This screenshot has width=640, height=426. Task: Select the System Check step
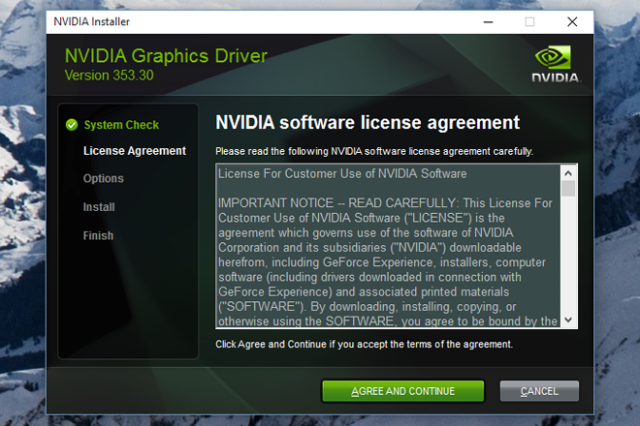(x=121, y=125)
